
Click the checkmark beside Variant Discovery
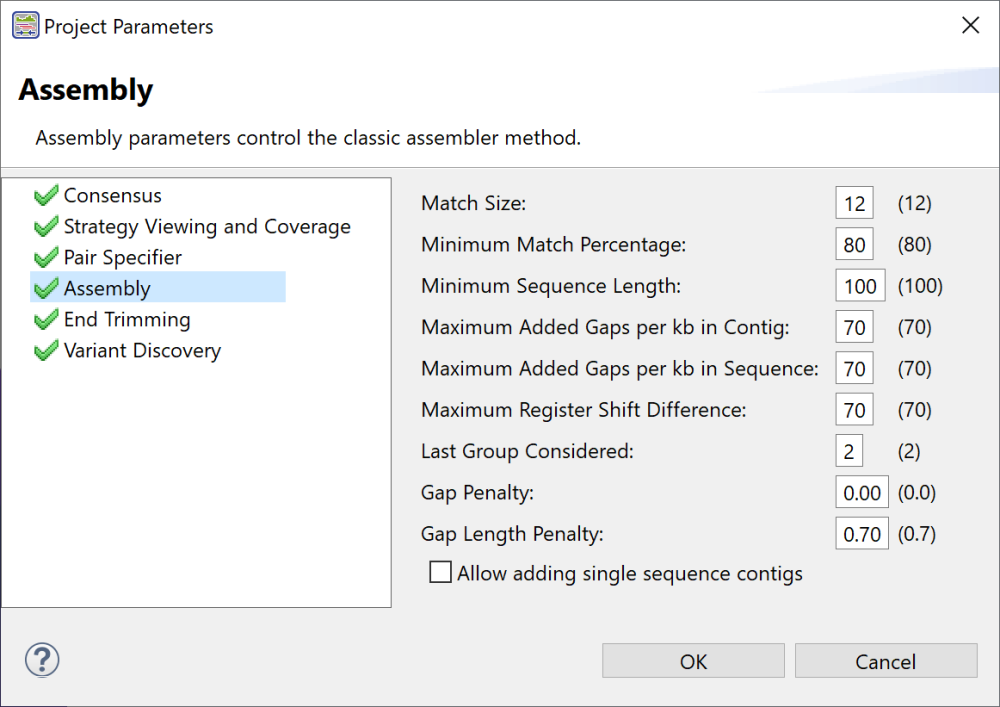tap(46, 350)
